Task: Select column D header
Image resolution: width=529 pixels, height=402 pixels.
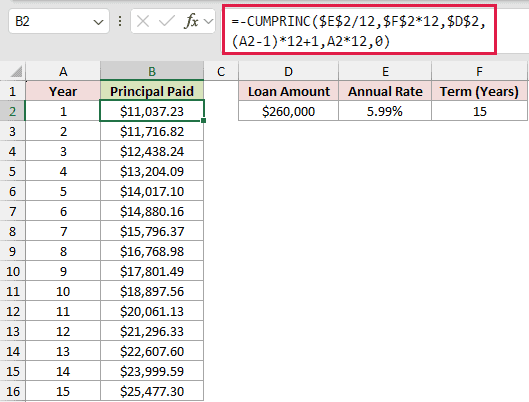Action: [288, 71]
